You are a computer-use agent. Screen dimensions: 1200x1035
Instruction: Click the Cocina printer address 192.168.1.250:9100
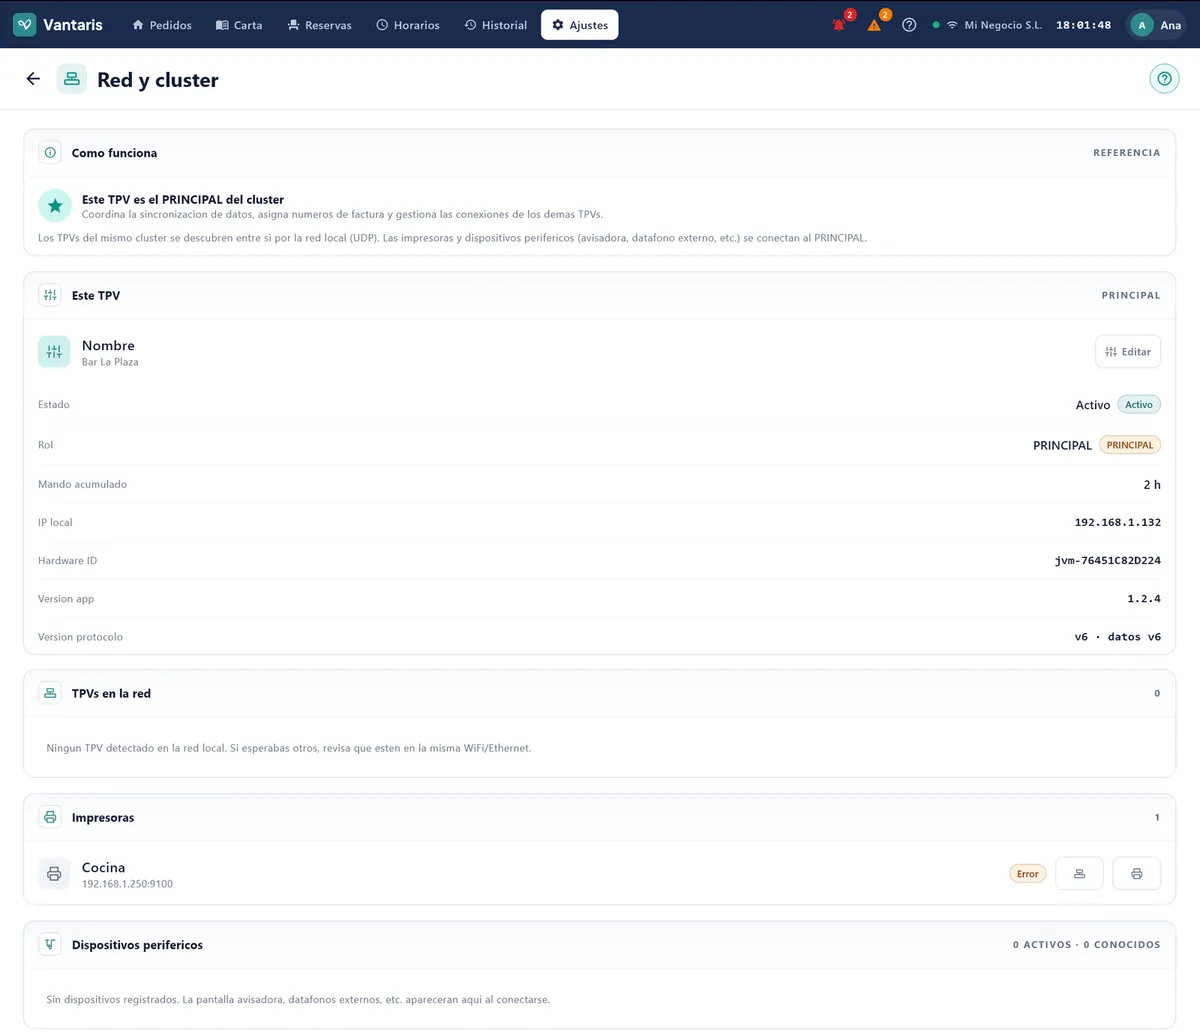tap(127, 884)
